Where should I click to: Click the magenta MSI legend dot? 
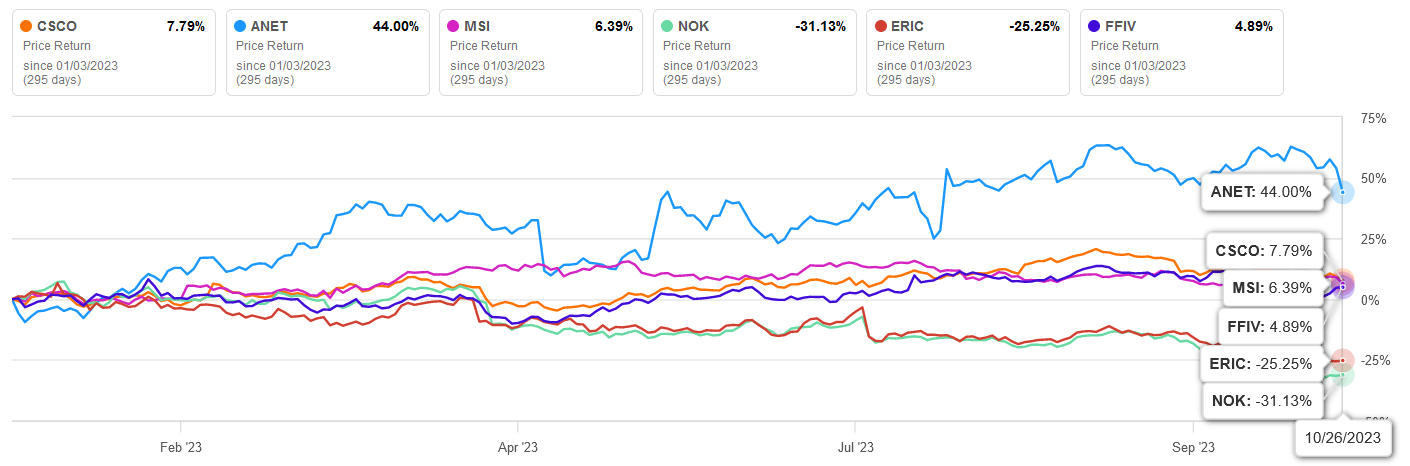(x=454, y=26)
